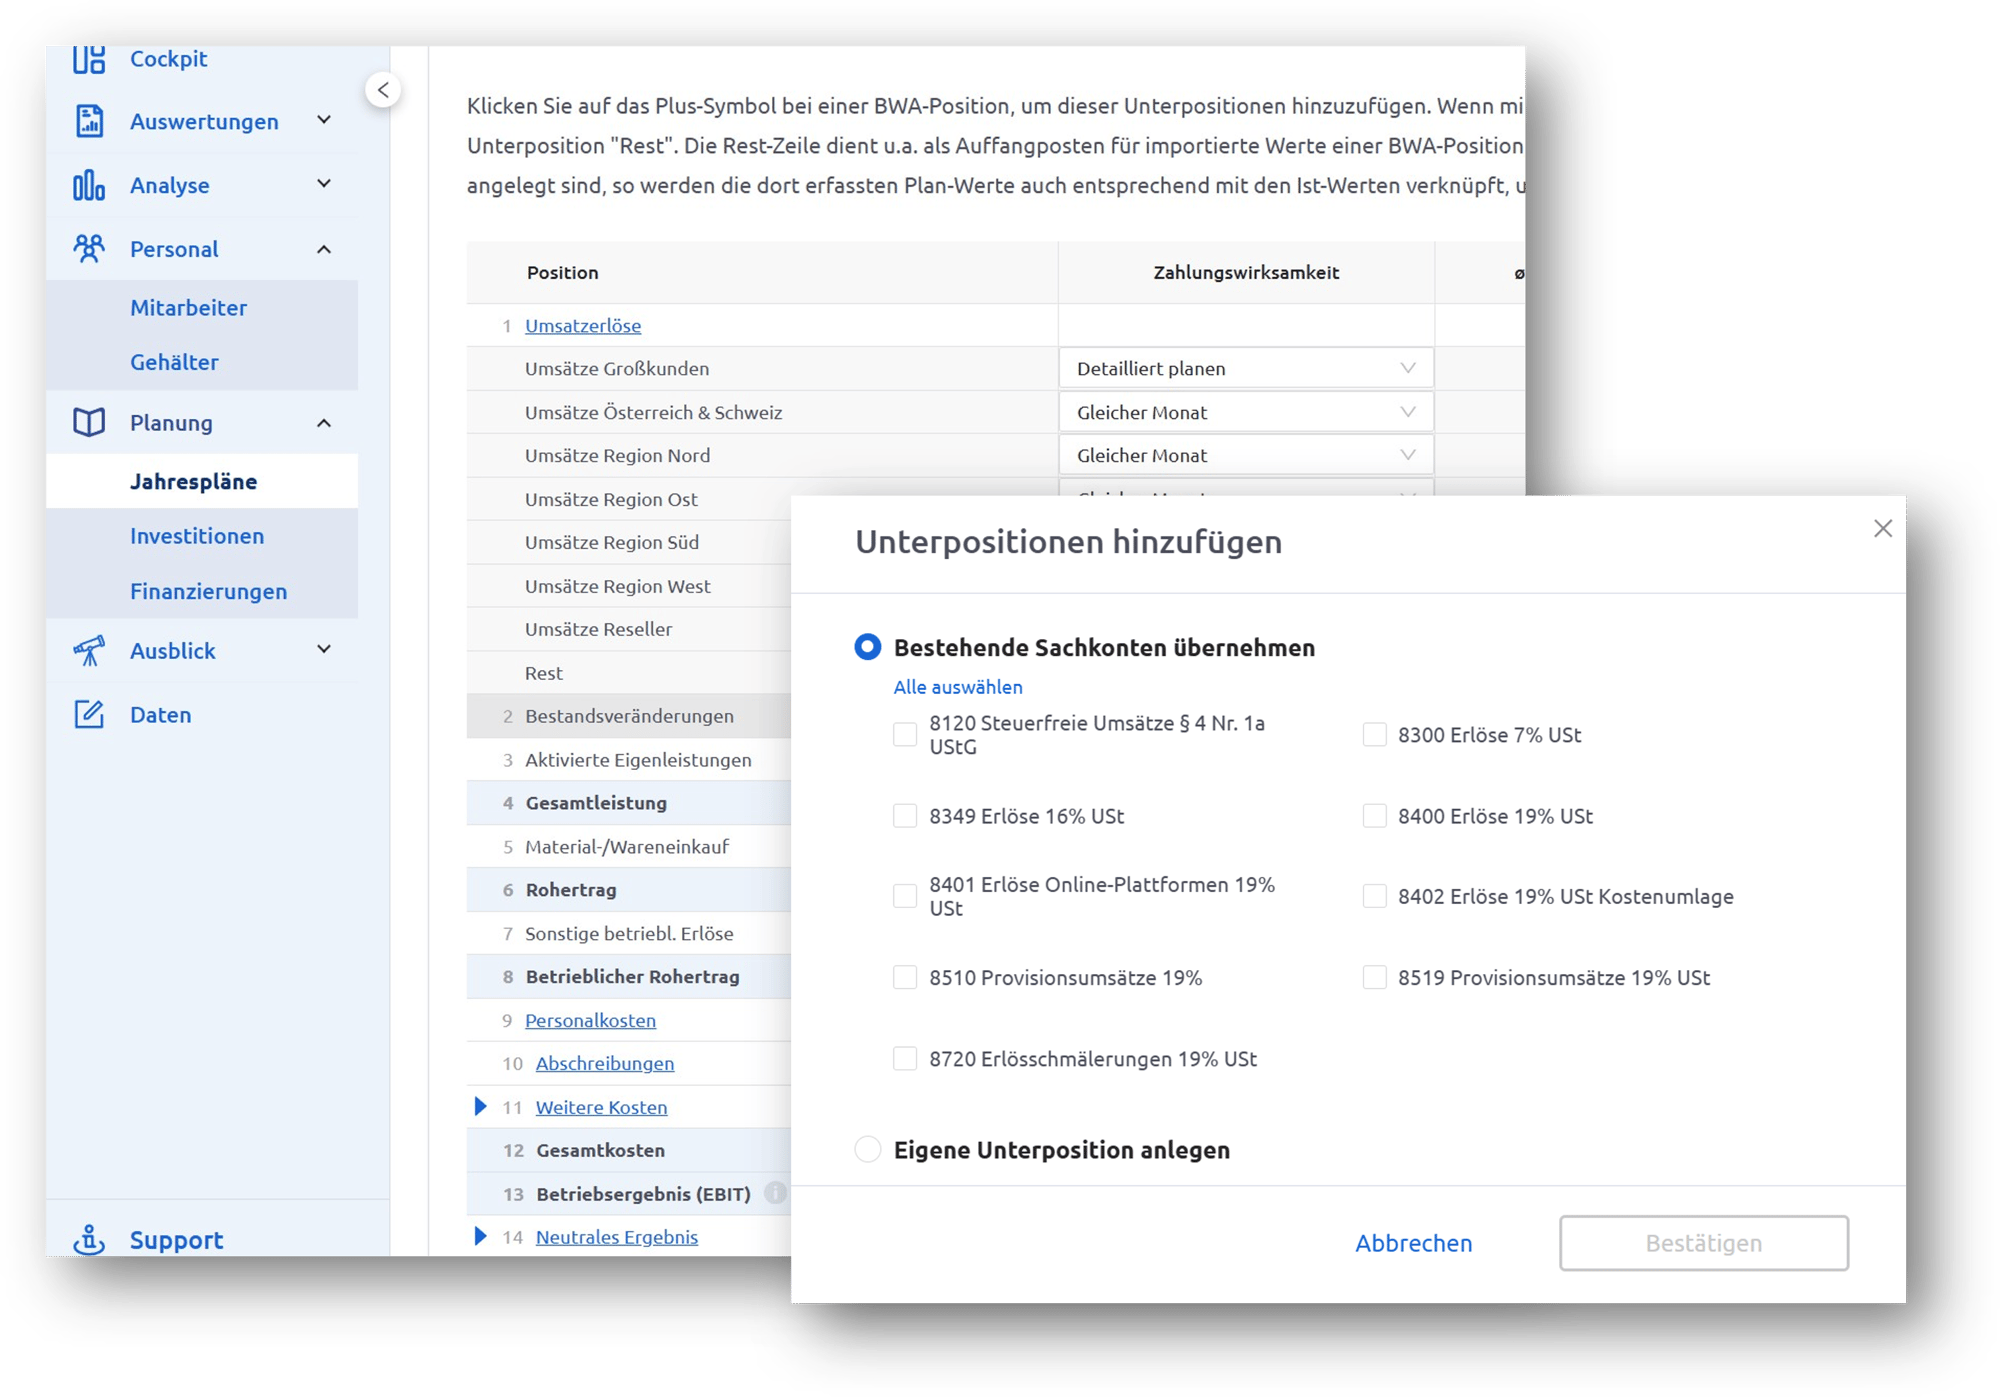
Task: Open Zahlungswirksamkeit dropdown for Umsätze Österreich & Schweiz
Action: (1246, 412)
